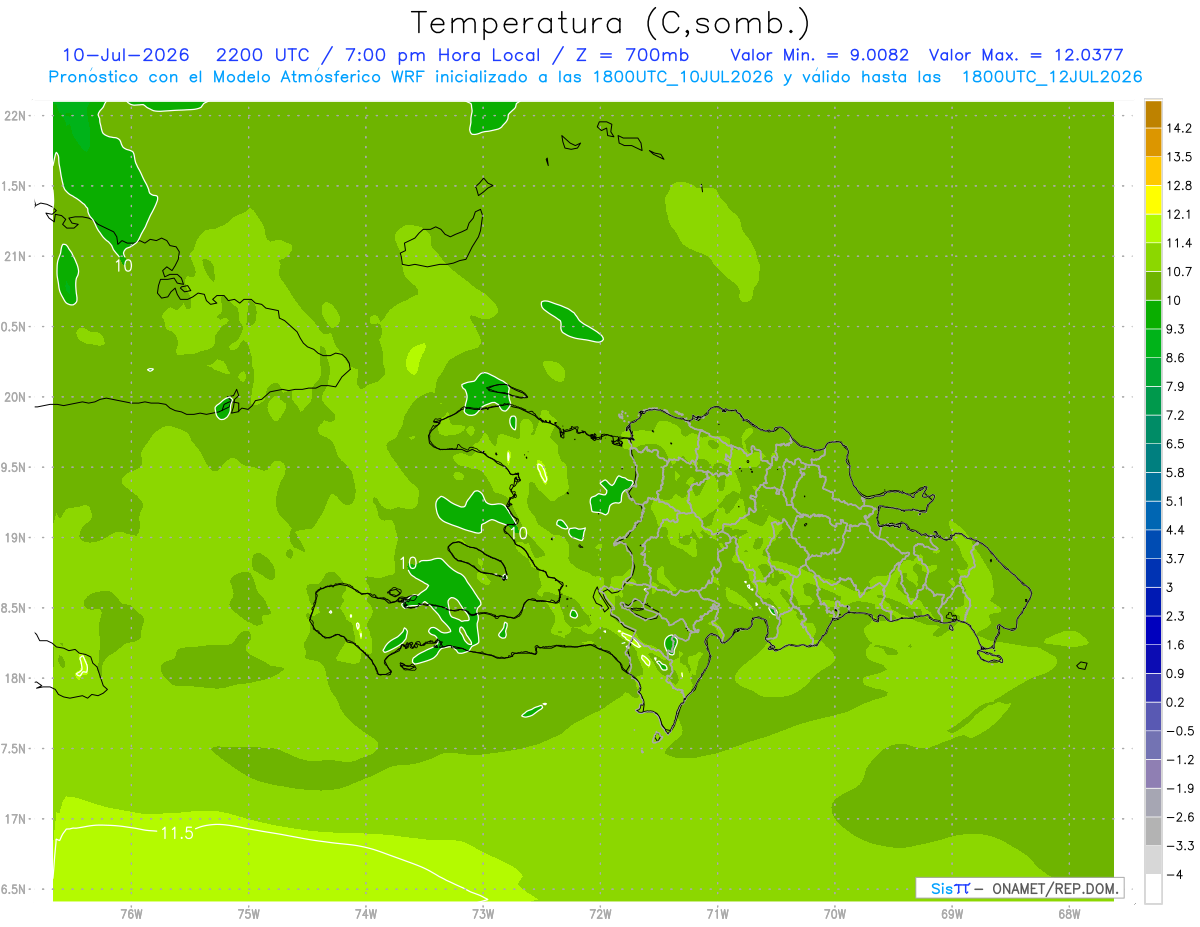Click the '68W' longitude axis label
The height and width of the screenshot is (927, 1200).
pos(1069,913)
